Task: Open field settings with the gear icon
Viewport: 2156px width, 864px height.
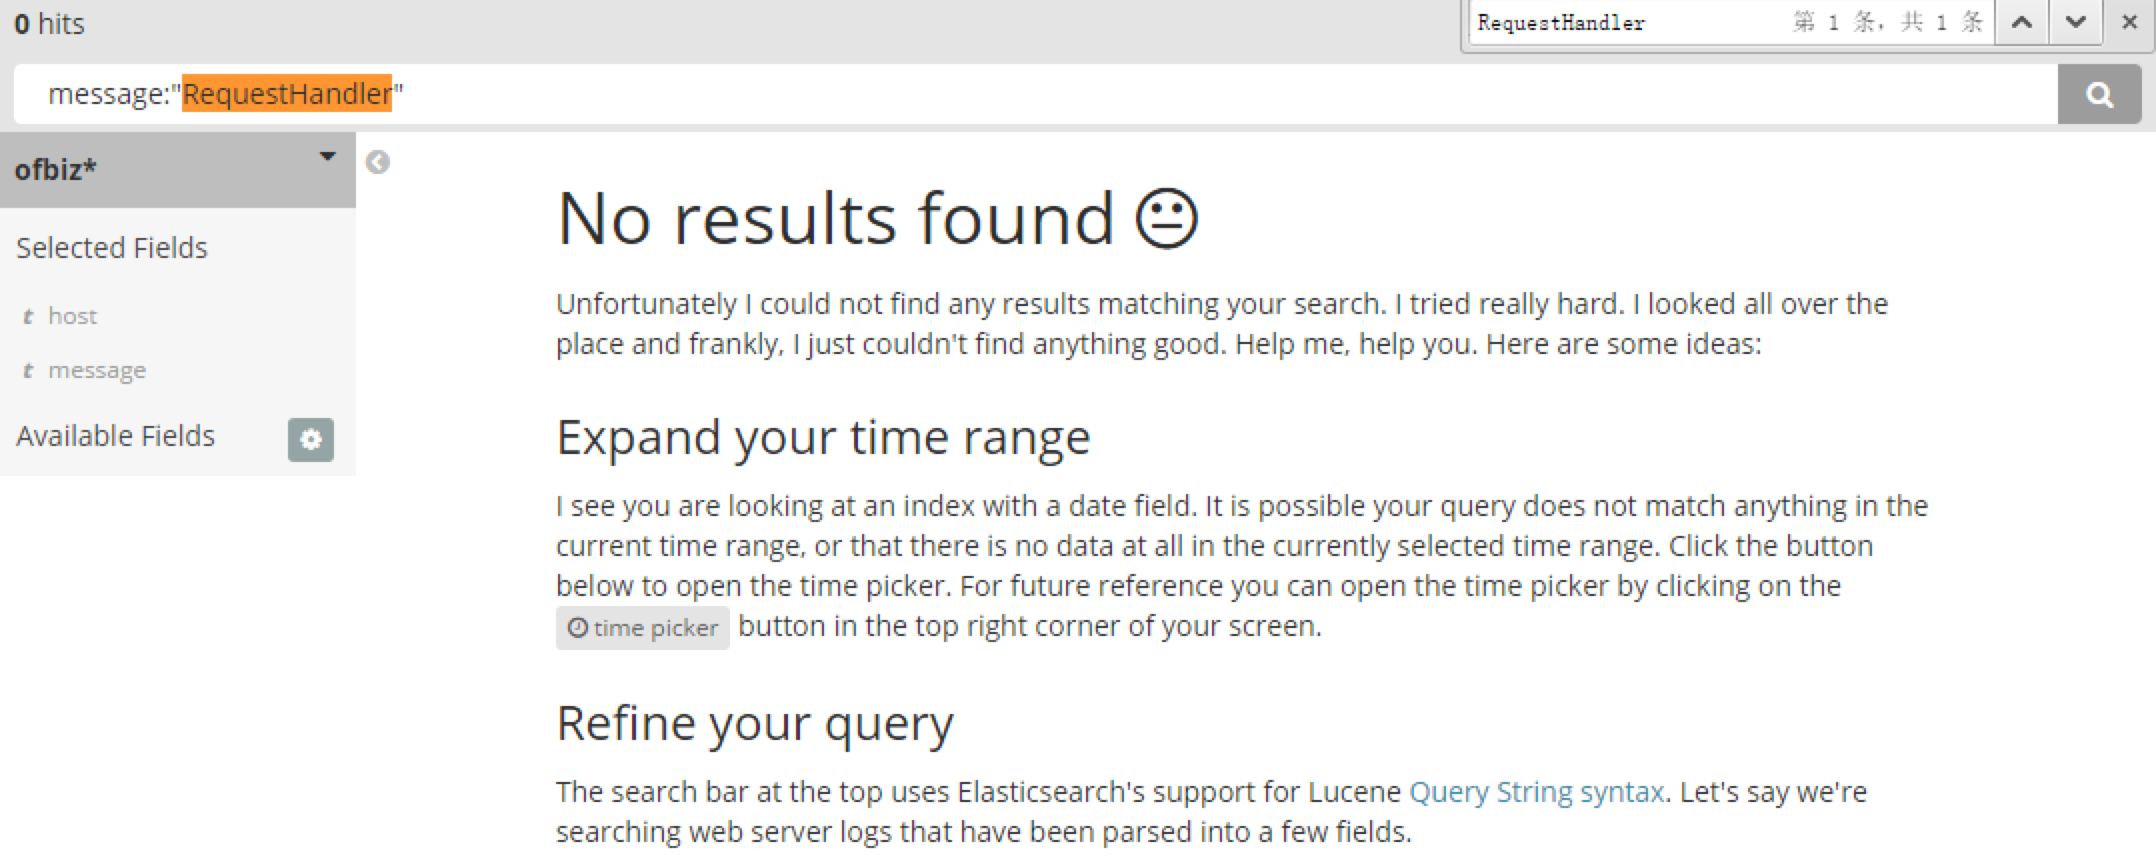Action: [x=311, y=439]
